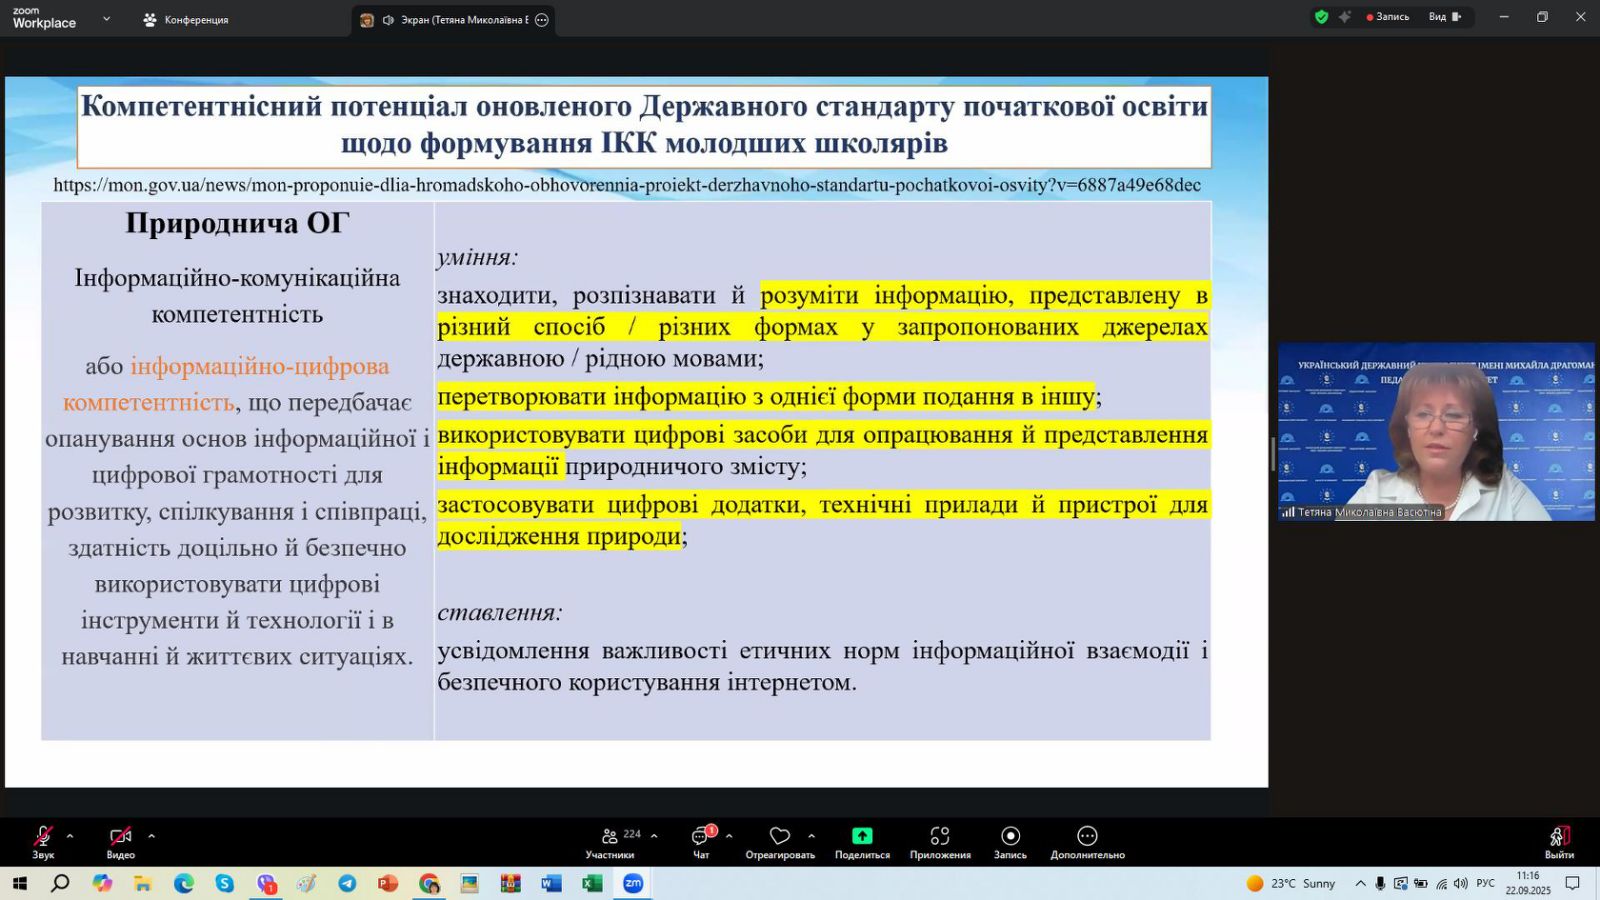This screenshot has height=900, width=1600.
Task: Open Paint from the taskbar
Action: pyautogui.click(x=306, y=883)
